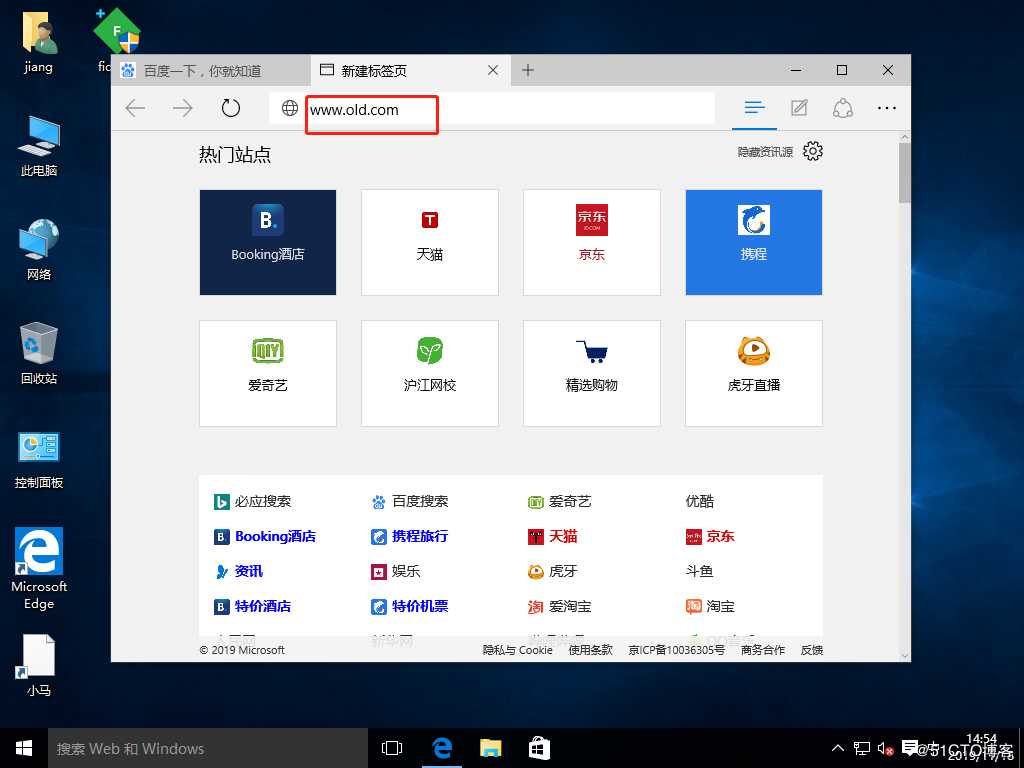Open the 携程 top site tile
Viewport: 1024px width, 768px height.
[754, 242]
